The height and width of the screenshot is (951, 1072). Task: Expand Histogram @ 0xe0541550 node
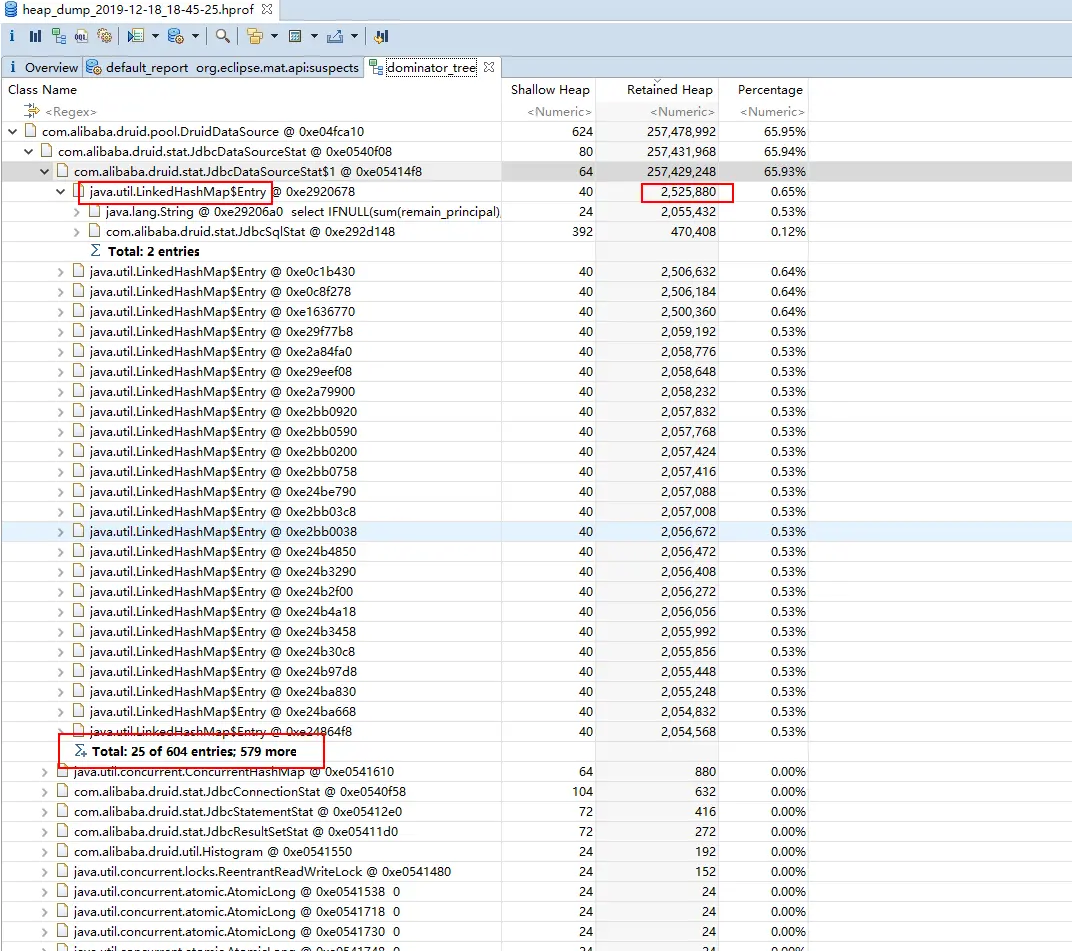(x=44, y=852)
